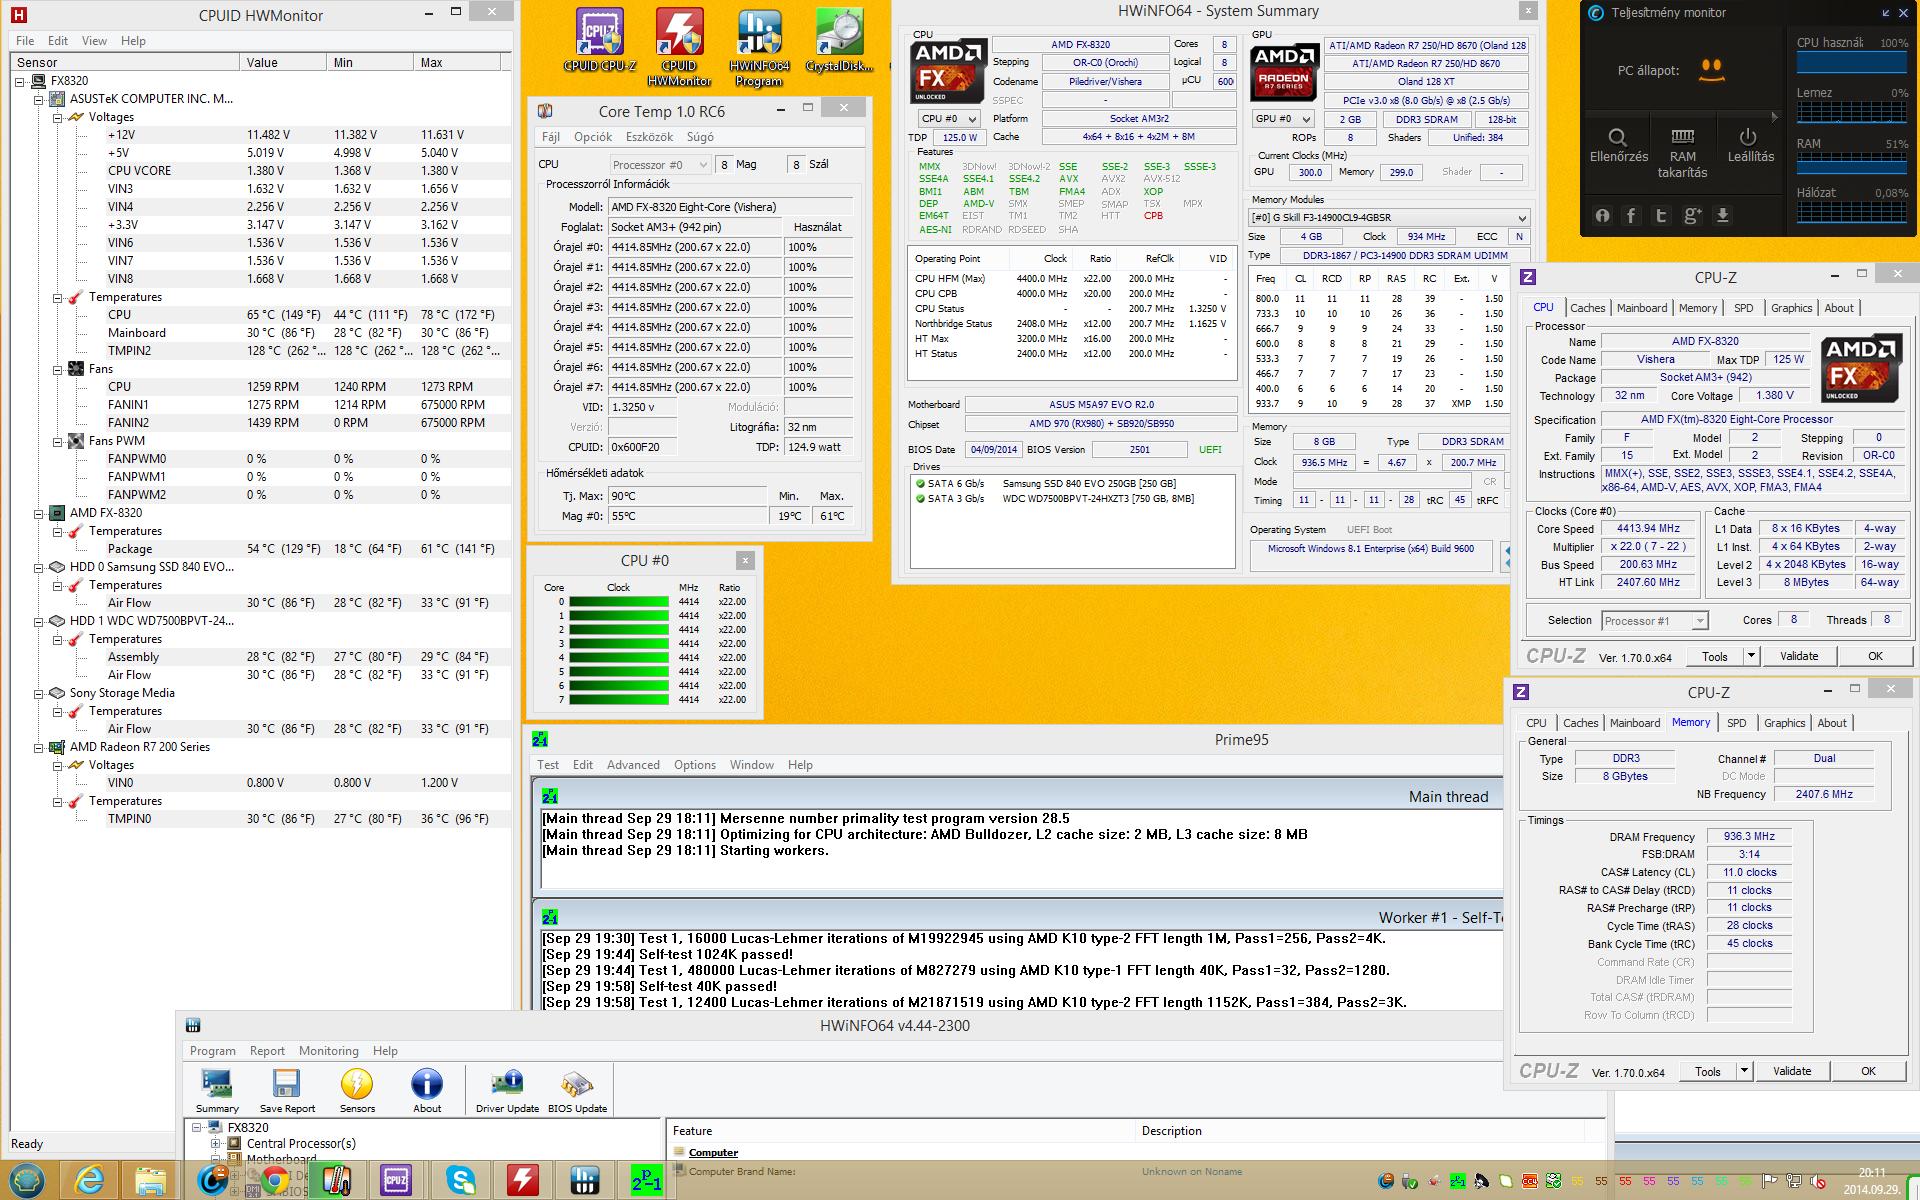Click OK in CPU-Z processor window
Image resolution: width=1920 pixels, height=1200 pixels.
pyautogui.click(x=1875, y=656)
